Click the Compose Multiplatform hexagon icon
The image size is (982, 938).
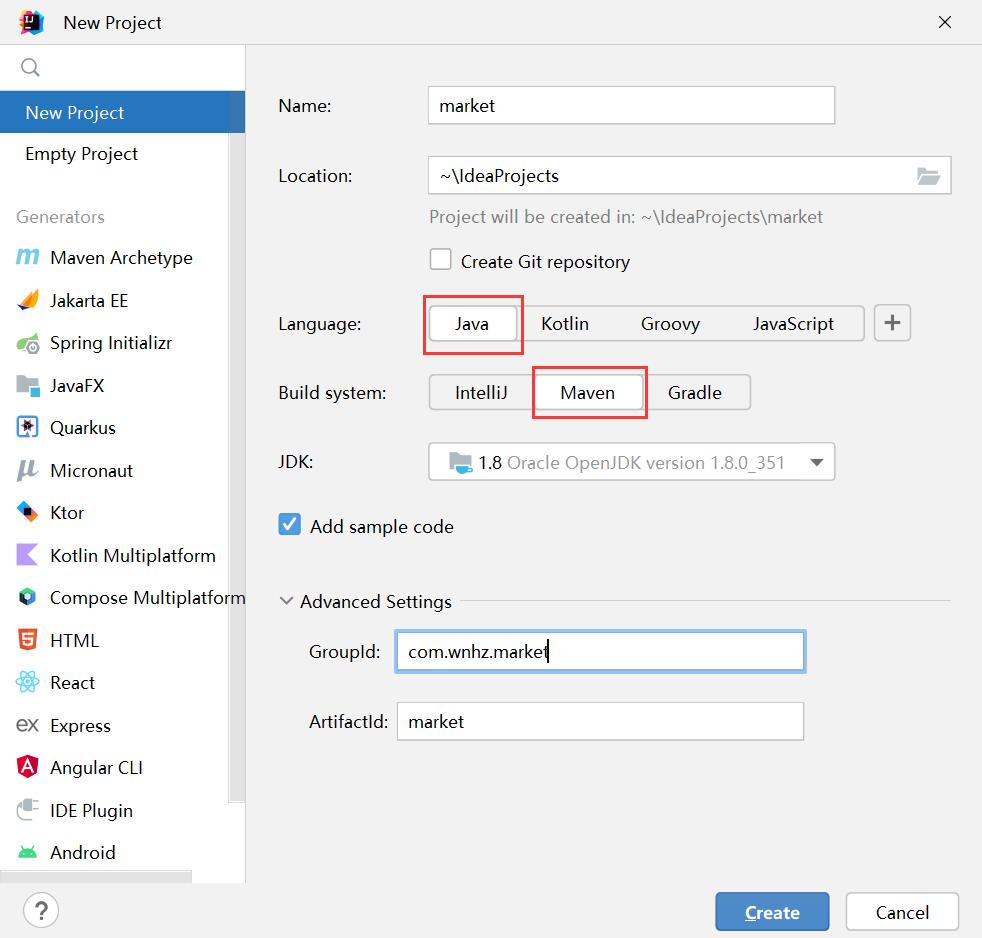click(28, 597)
